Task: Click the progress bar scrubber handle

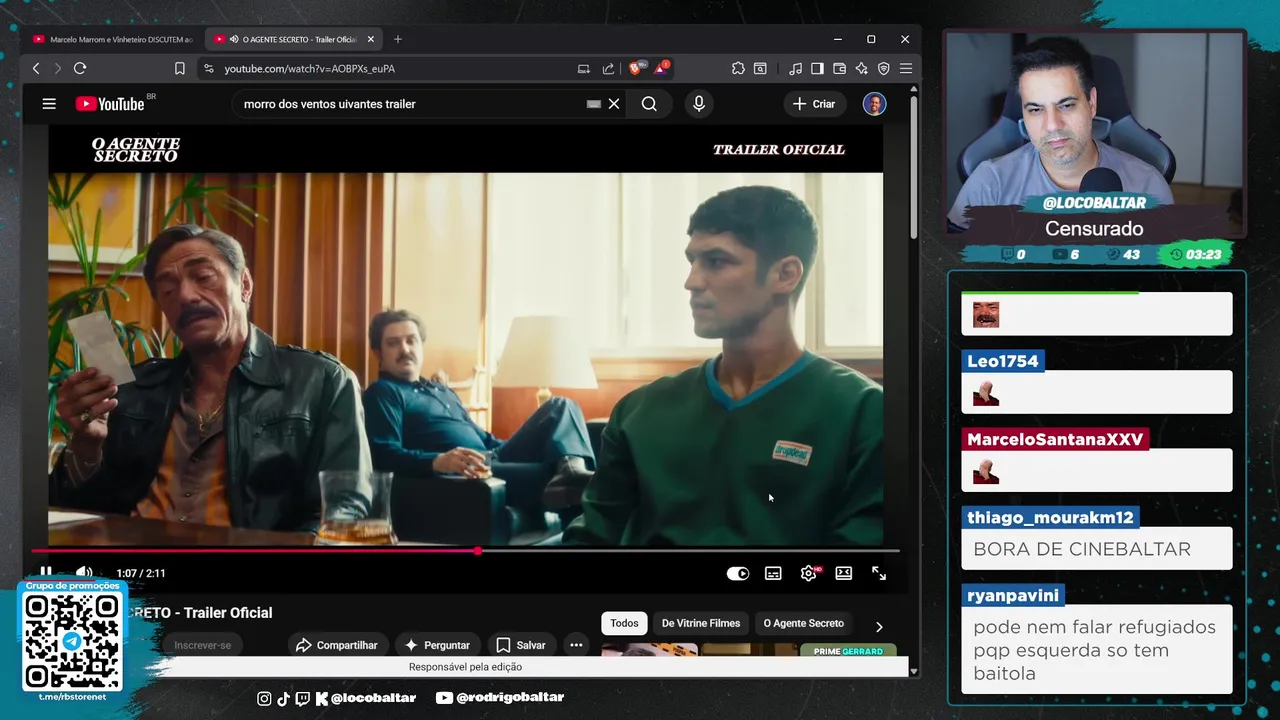Action: (x=478, y=550)
